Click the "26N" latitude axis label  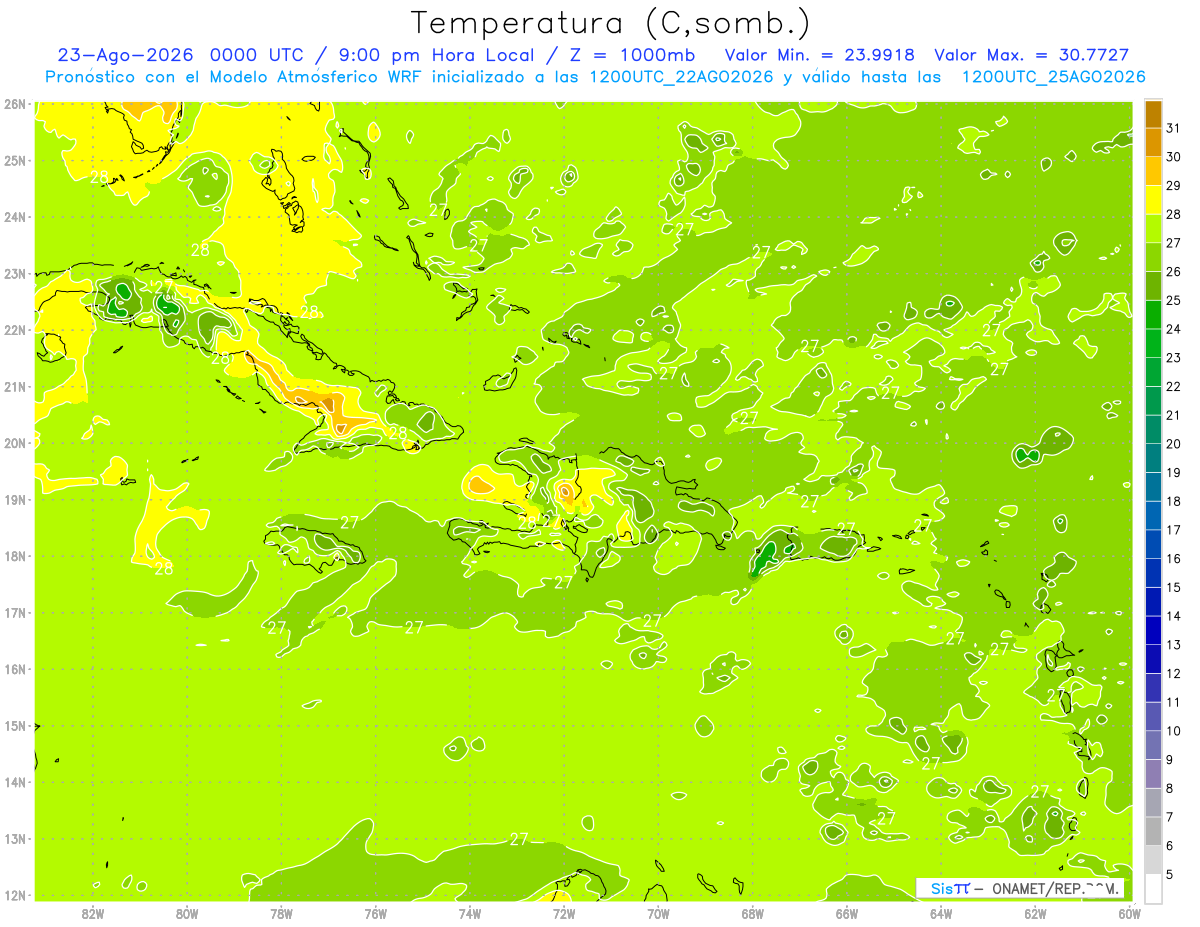(14, 104)
